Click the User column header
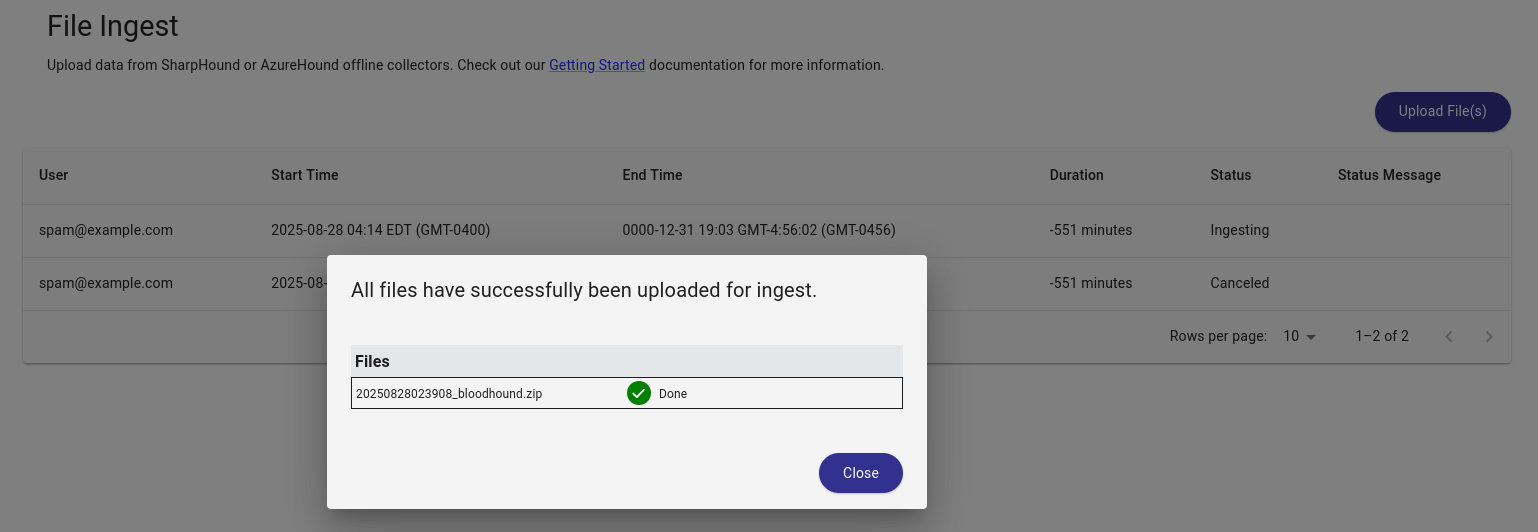Screen dimensions: 1538x532 tap(54, 175)
